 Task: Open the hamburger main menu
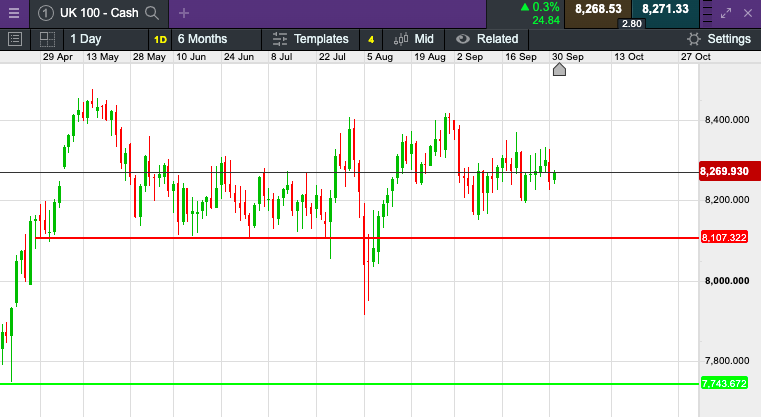[14, 13]
